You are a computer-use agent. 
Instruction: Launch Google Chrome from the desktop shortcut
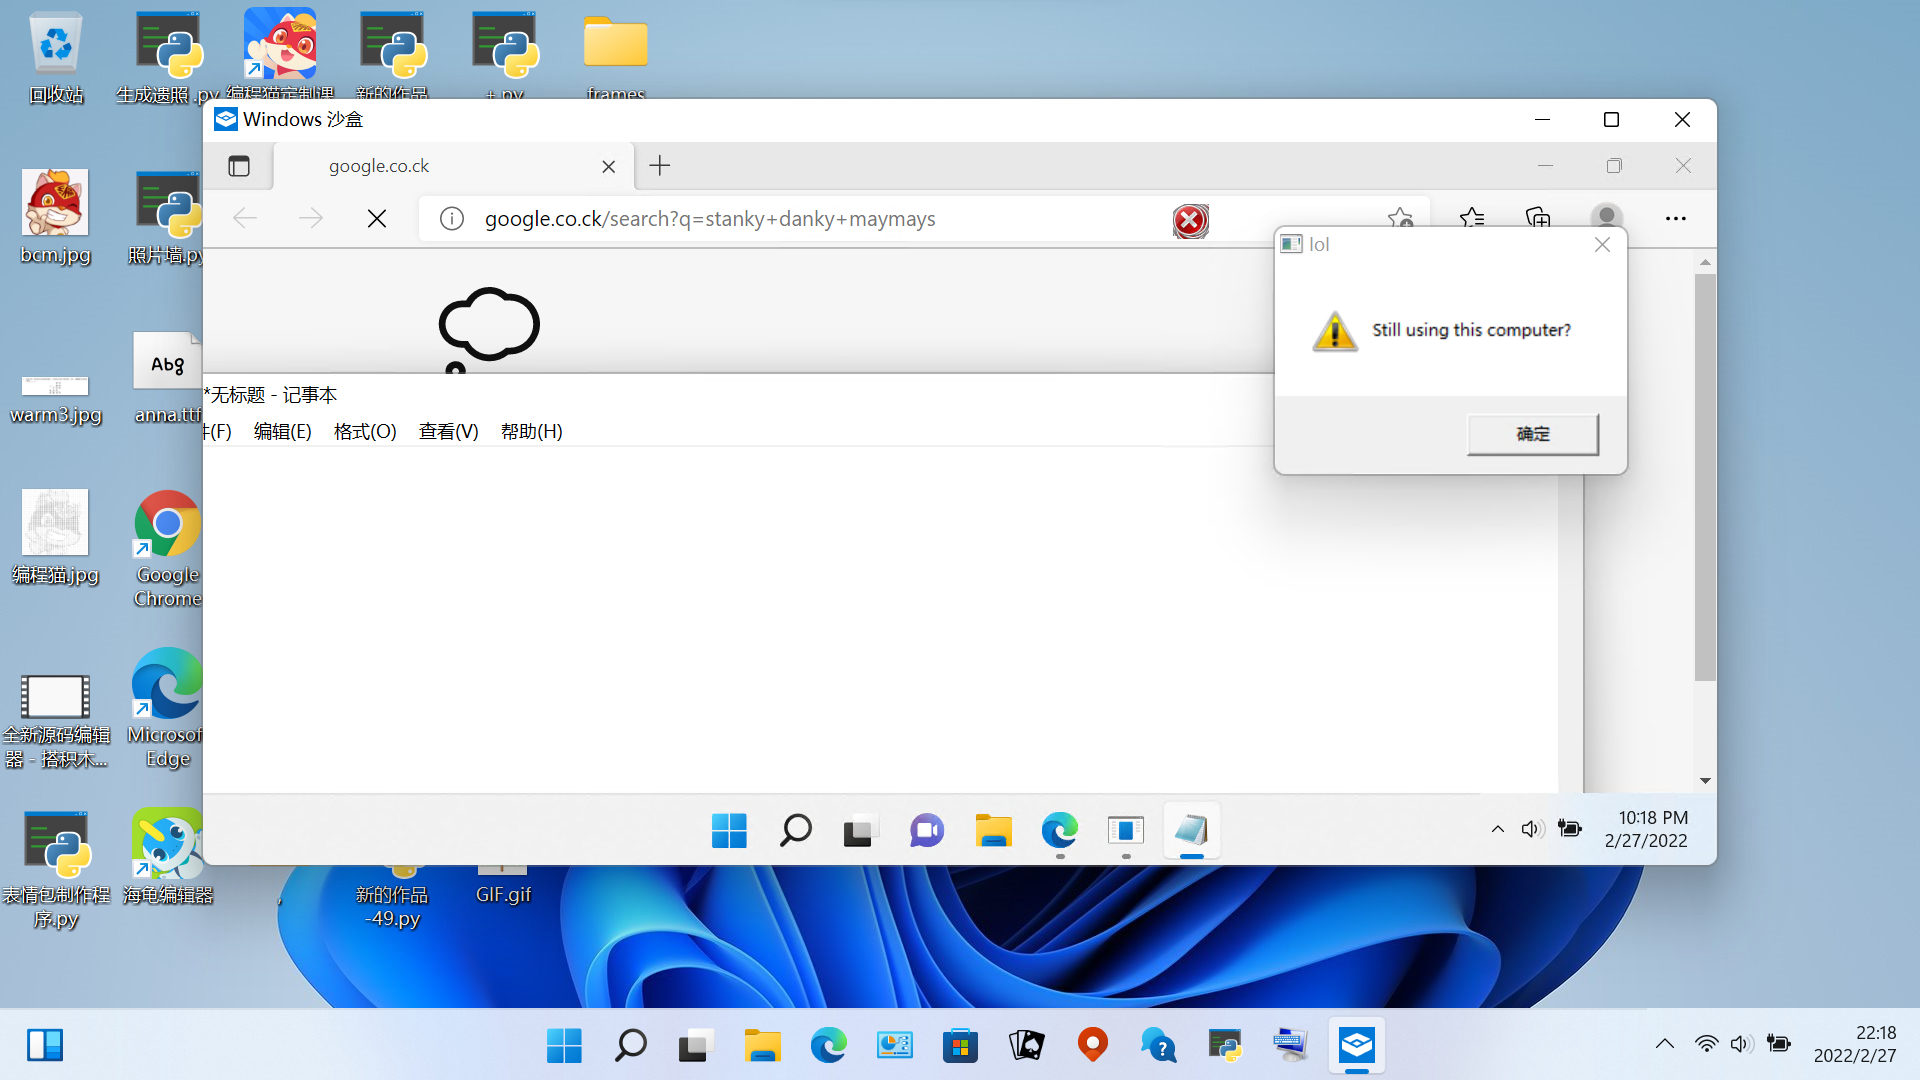click(x=167, y=549)
